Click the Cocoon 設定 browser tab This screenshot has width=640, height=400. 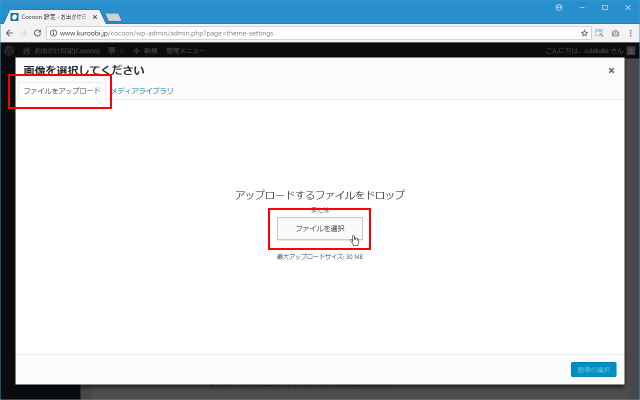coord(54,17)
